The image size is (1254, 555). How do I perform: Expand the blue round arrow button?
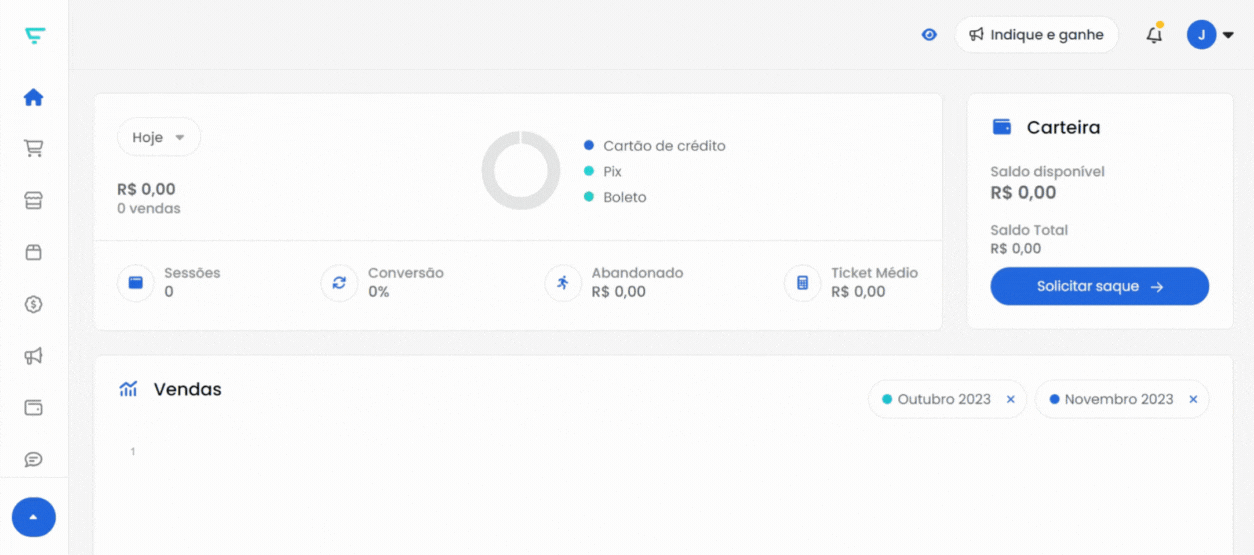pyautogui.click(x=34, y=517)
